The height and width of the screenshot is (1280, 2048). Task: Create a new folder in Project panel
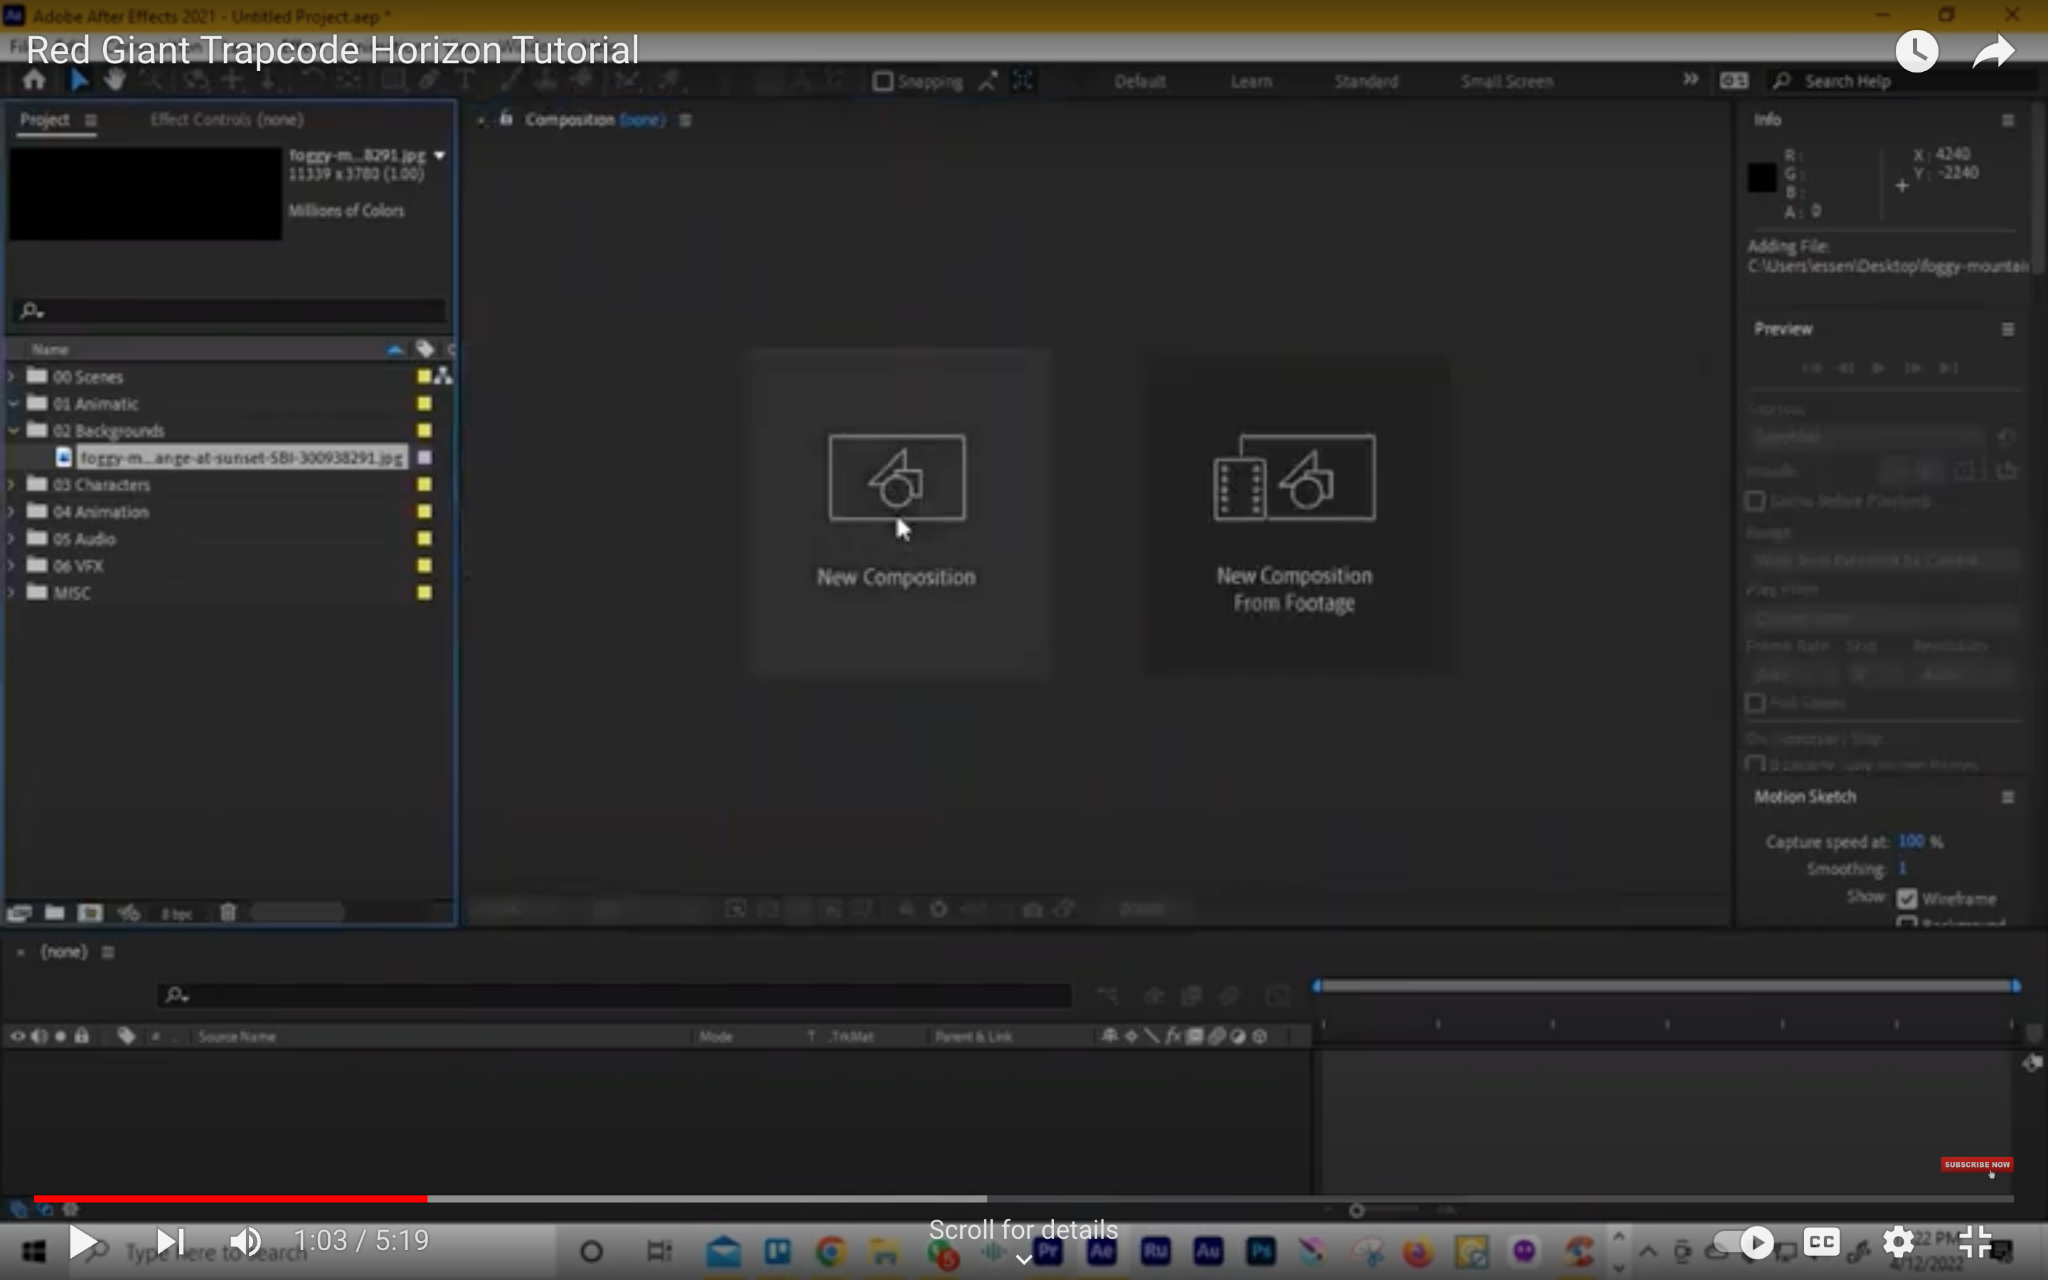coord(55,912)
